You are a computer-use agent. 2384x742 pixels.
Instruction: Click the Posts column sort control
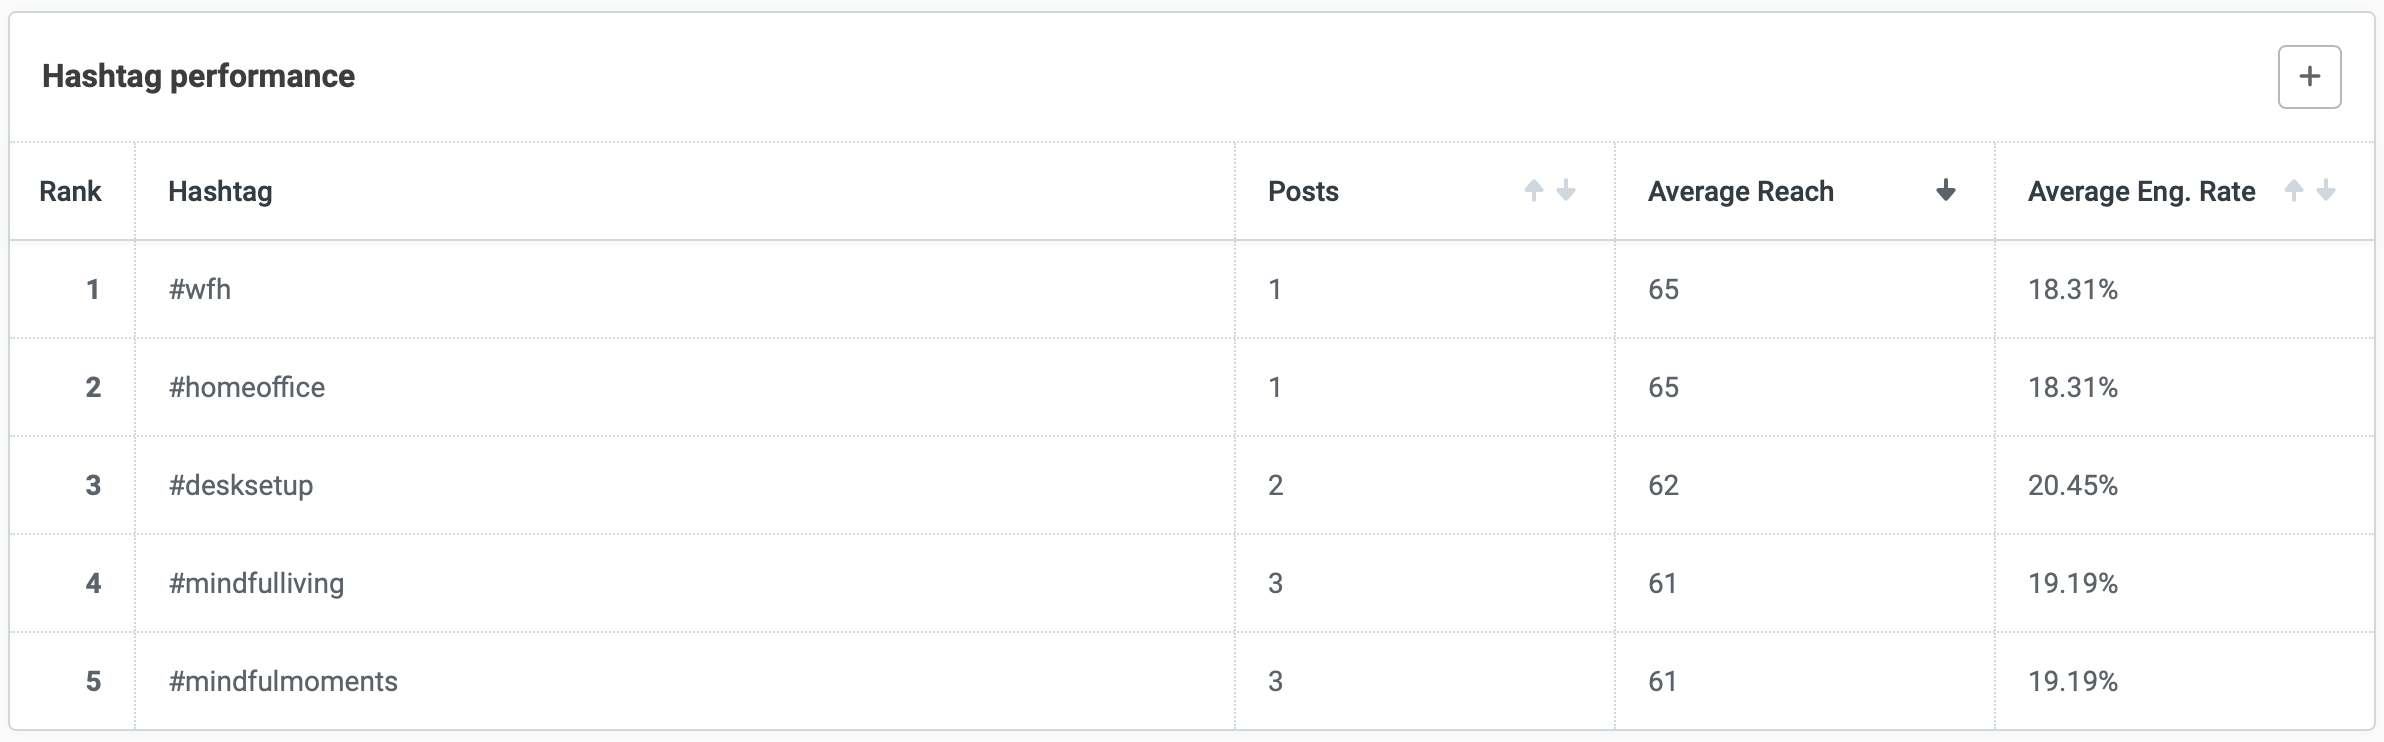[1548, 190]
